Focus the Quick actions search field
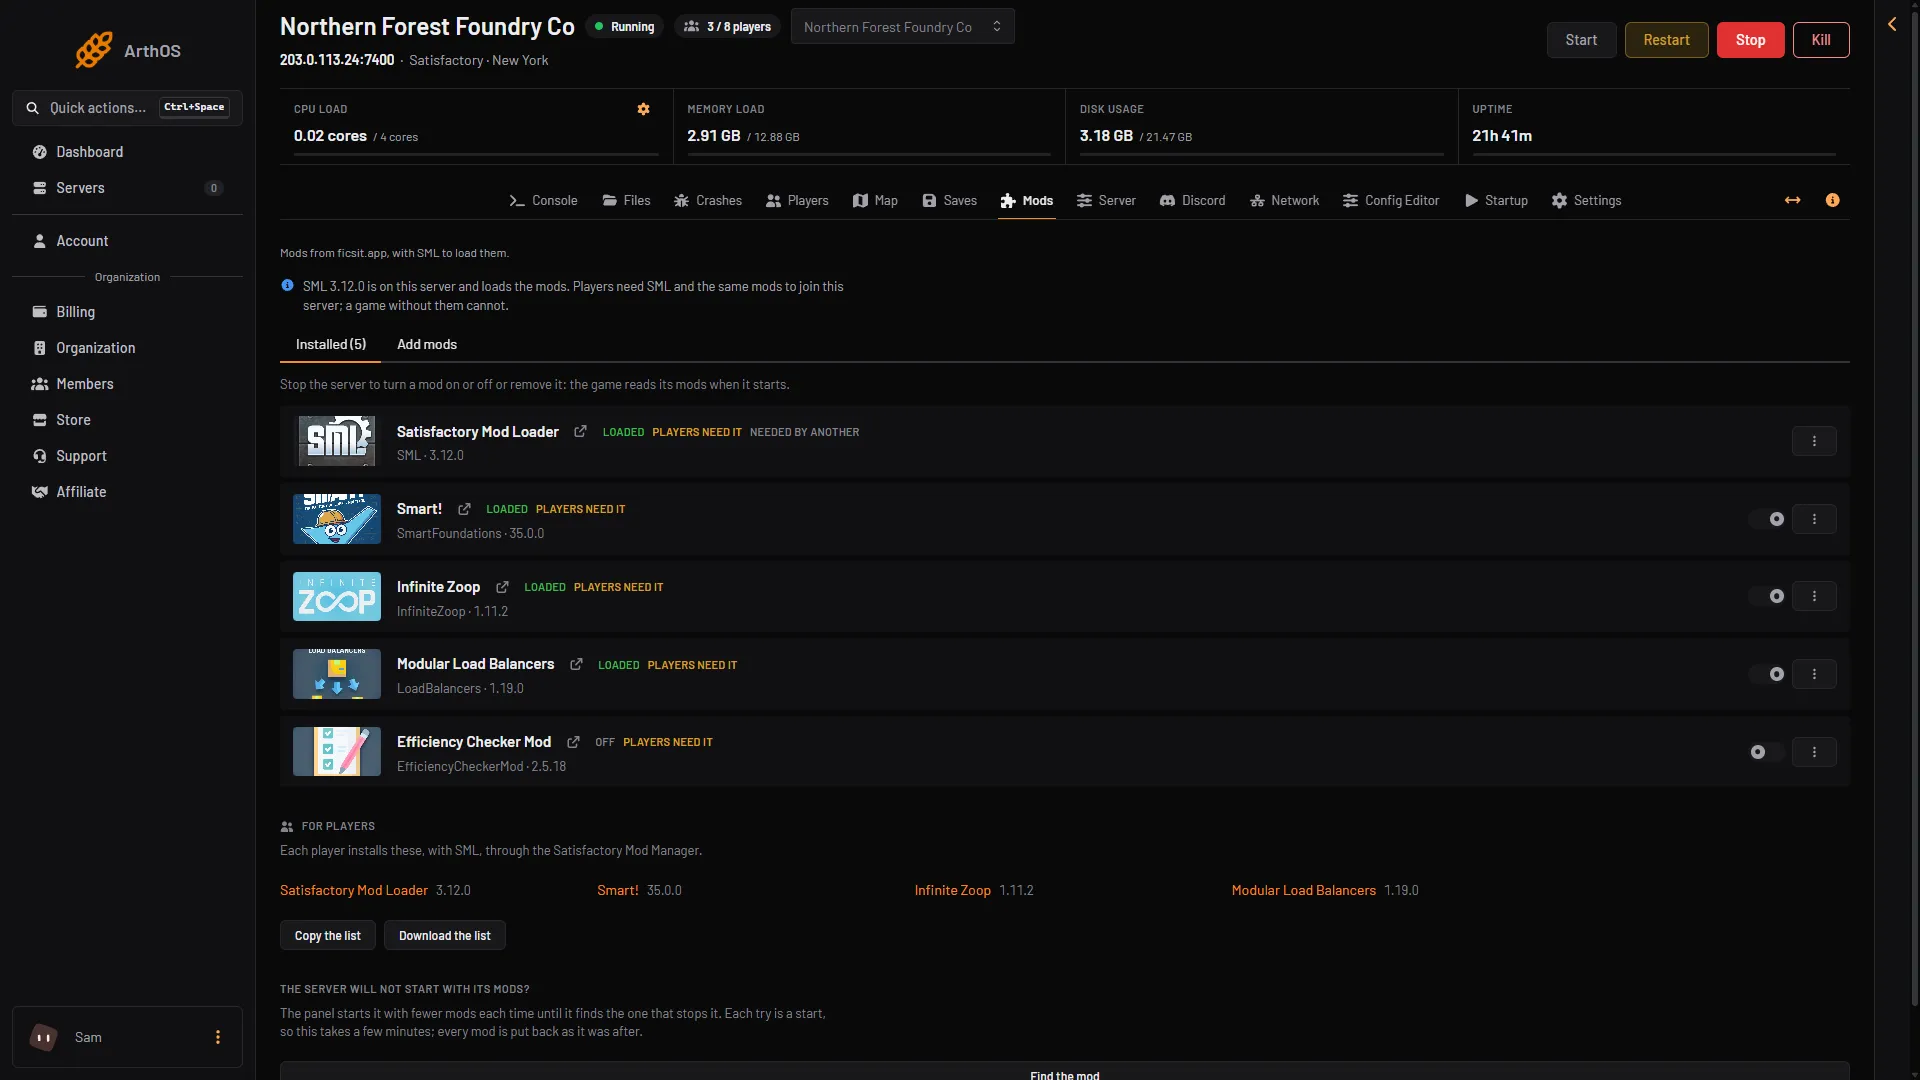Screen dimensions: 1920x1080 pyautogui.click(x=127, y=107)
